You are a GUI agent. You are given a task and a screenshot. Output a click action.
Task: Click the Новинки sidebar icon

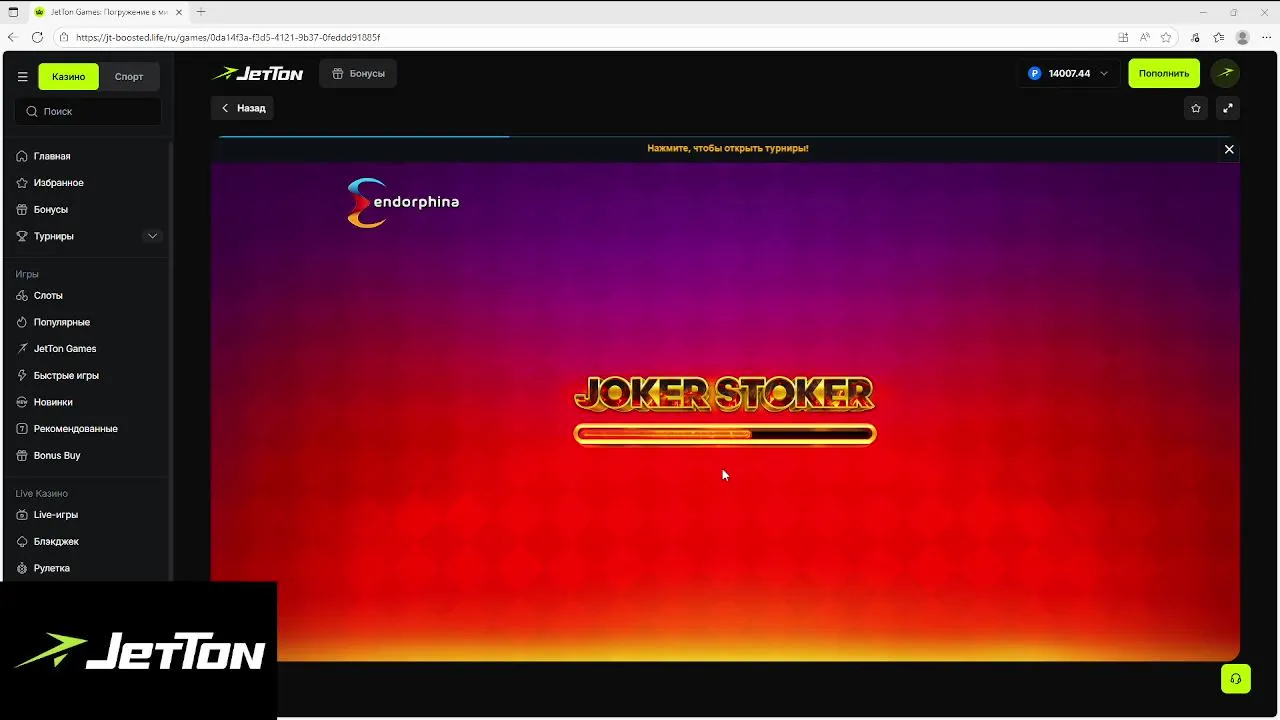pyautogui.click(x=22, y=402)
